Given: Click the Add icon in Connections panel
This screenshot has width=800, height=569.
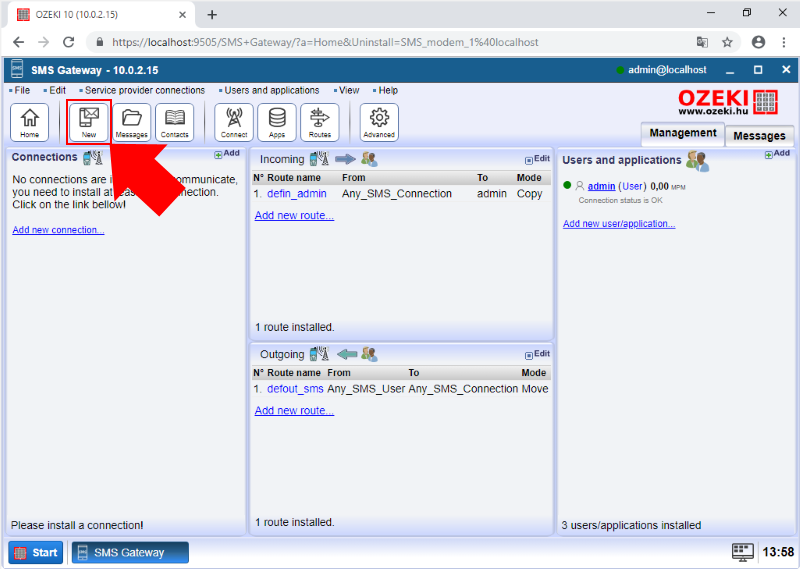Looking at the screenshot, I should click(227, 153).
